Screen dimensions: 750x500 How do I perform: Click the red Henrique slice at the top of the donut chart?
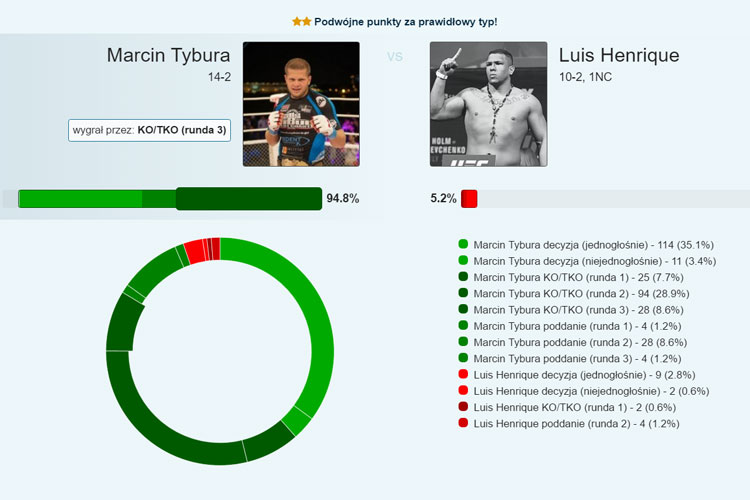[x=194, y=251]
